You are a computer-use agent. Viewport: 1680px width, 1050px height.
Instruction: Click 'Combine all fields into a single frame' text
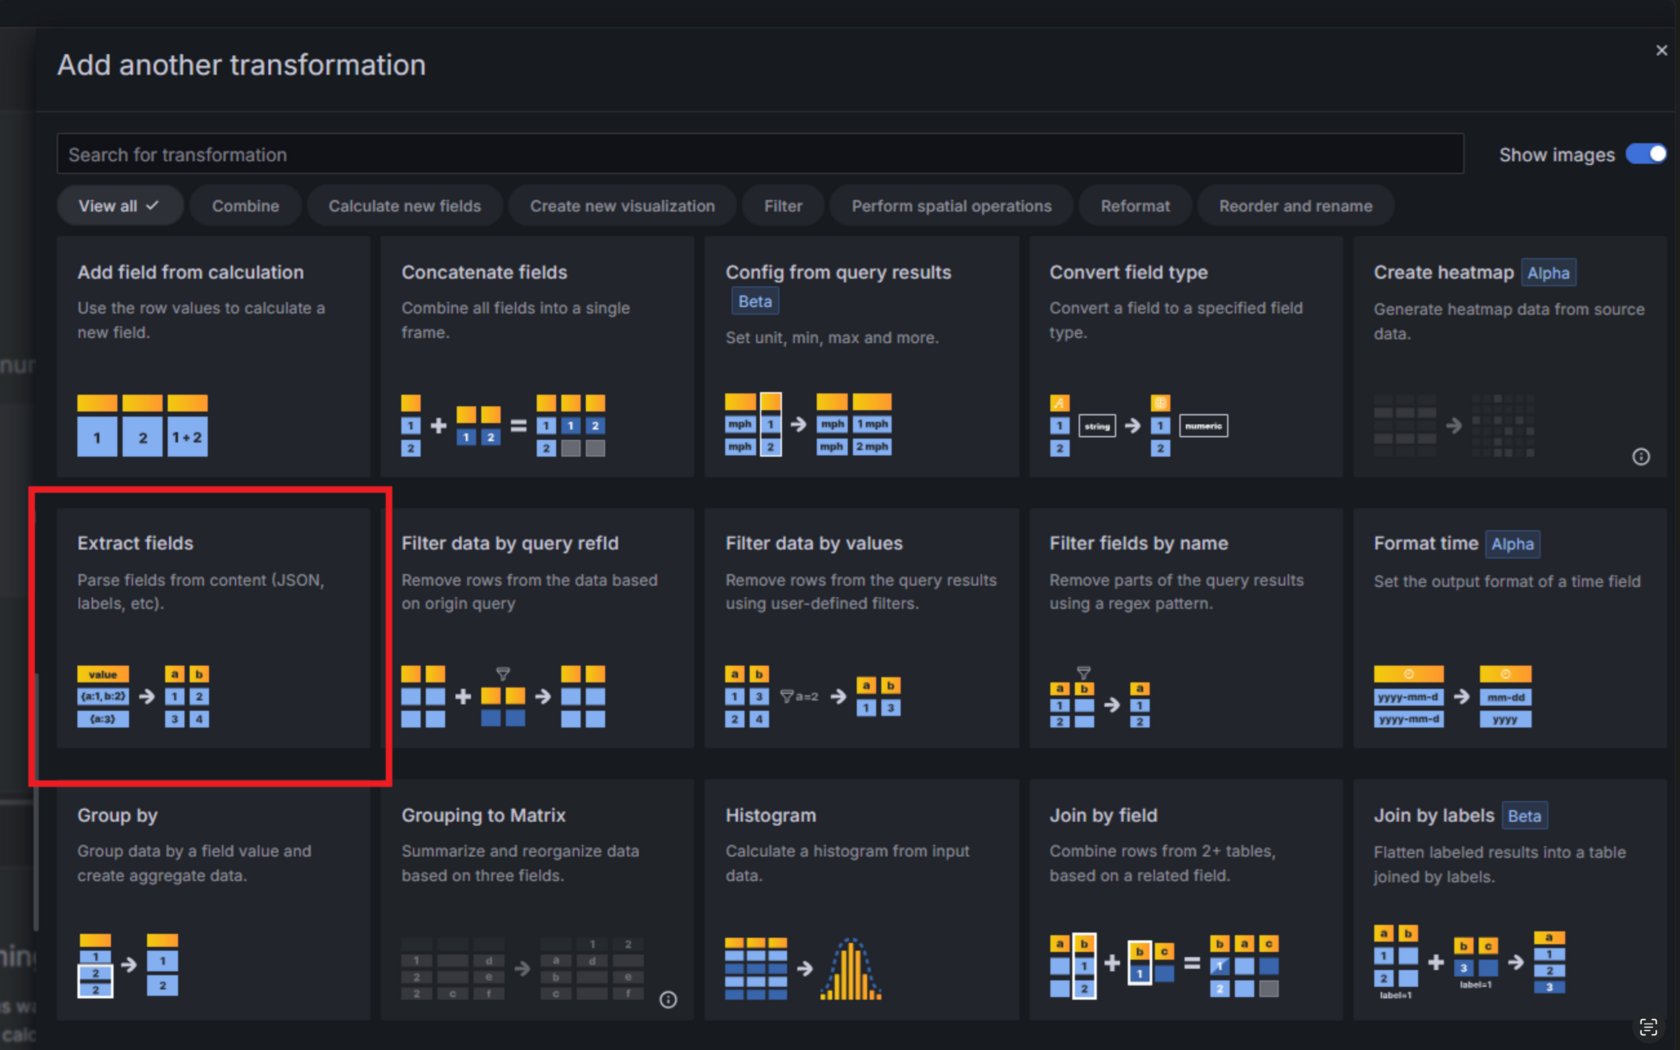tap(516, 320)
